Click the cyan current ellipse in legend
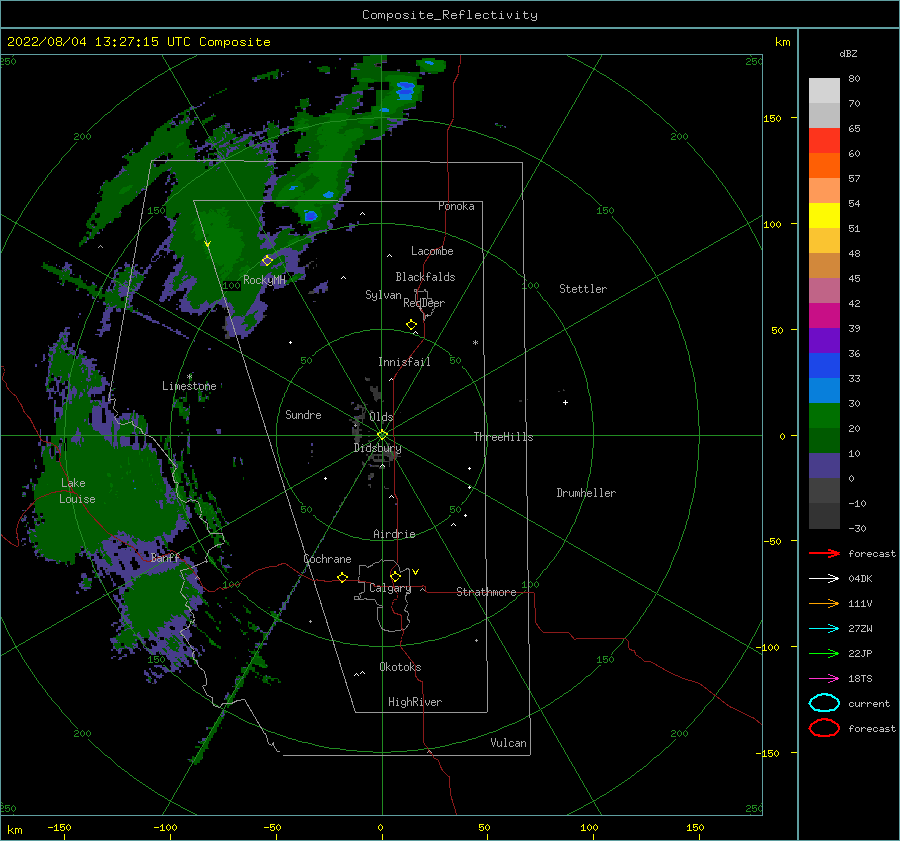The height and width of the screenshot is (841, 900). click(824, 703)
